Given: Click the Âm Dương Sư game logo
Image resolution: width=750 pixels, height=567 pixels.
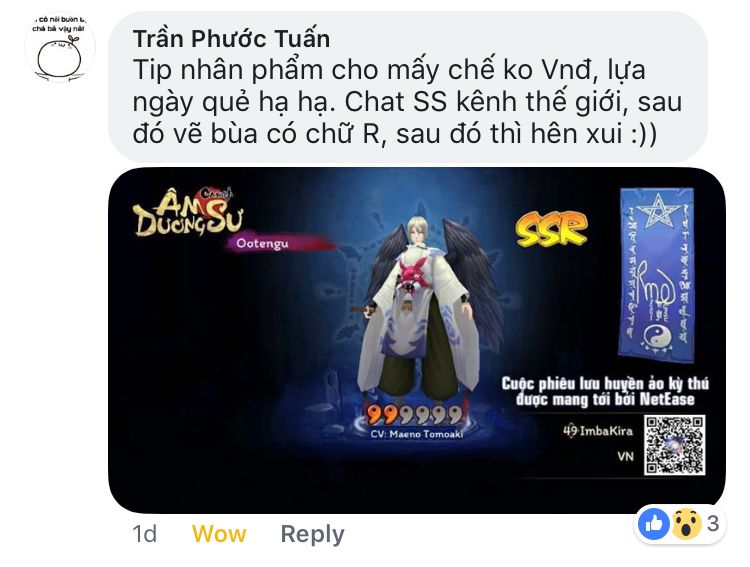Looking at the screenshot, I should point(188,212).
